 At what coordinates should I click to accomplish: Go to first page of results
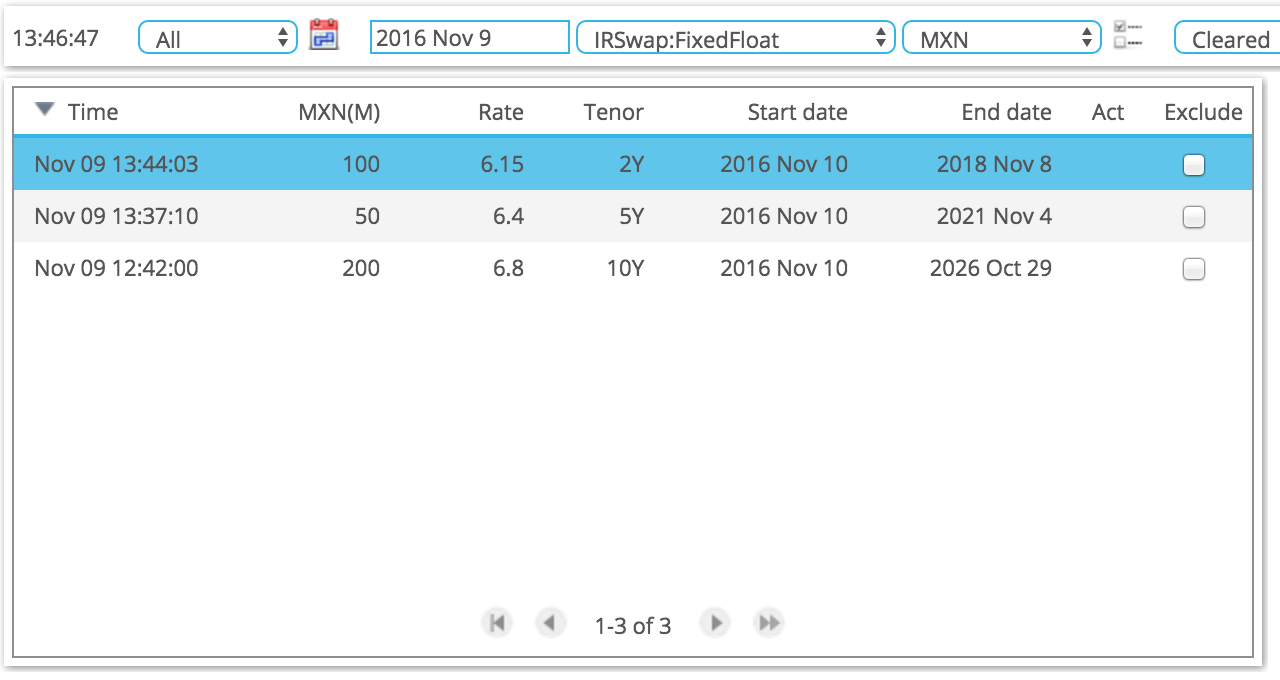pos(496,623)
